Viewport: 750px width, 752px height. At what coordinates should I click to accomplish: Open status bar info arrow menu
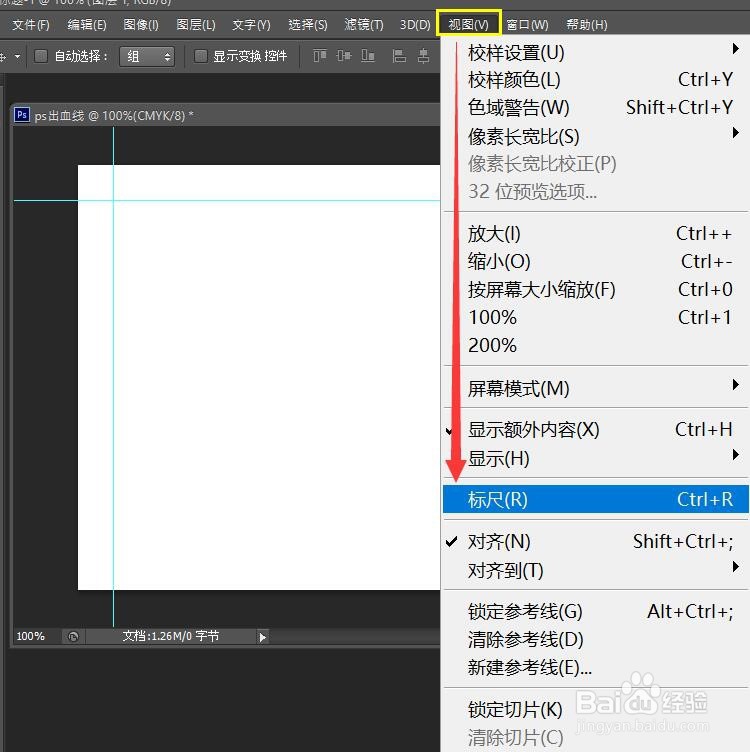pyautogui.click(x=262, y=637)
